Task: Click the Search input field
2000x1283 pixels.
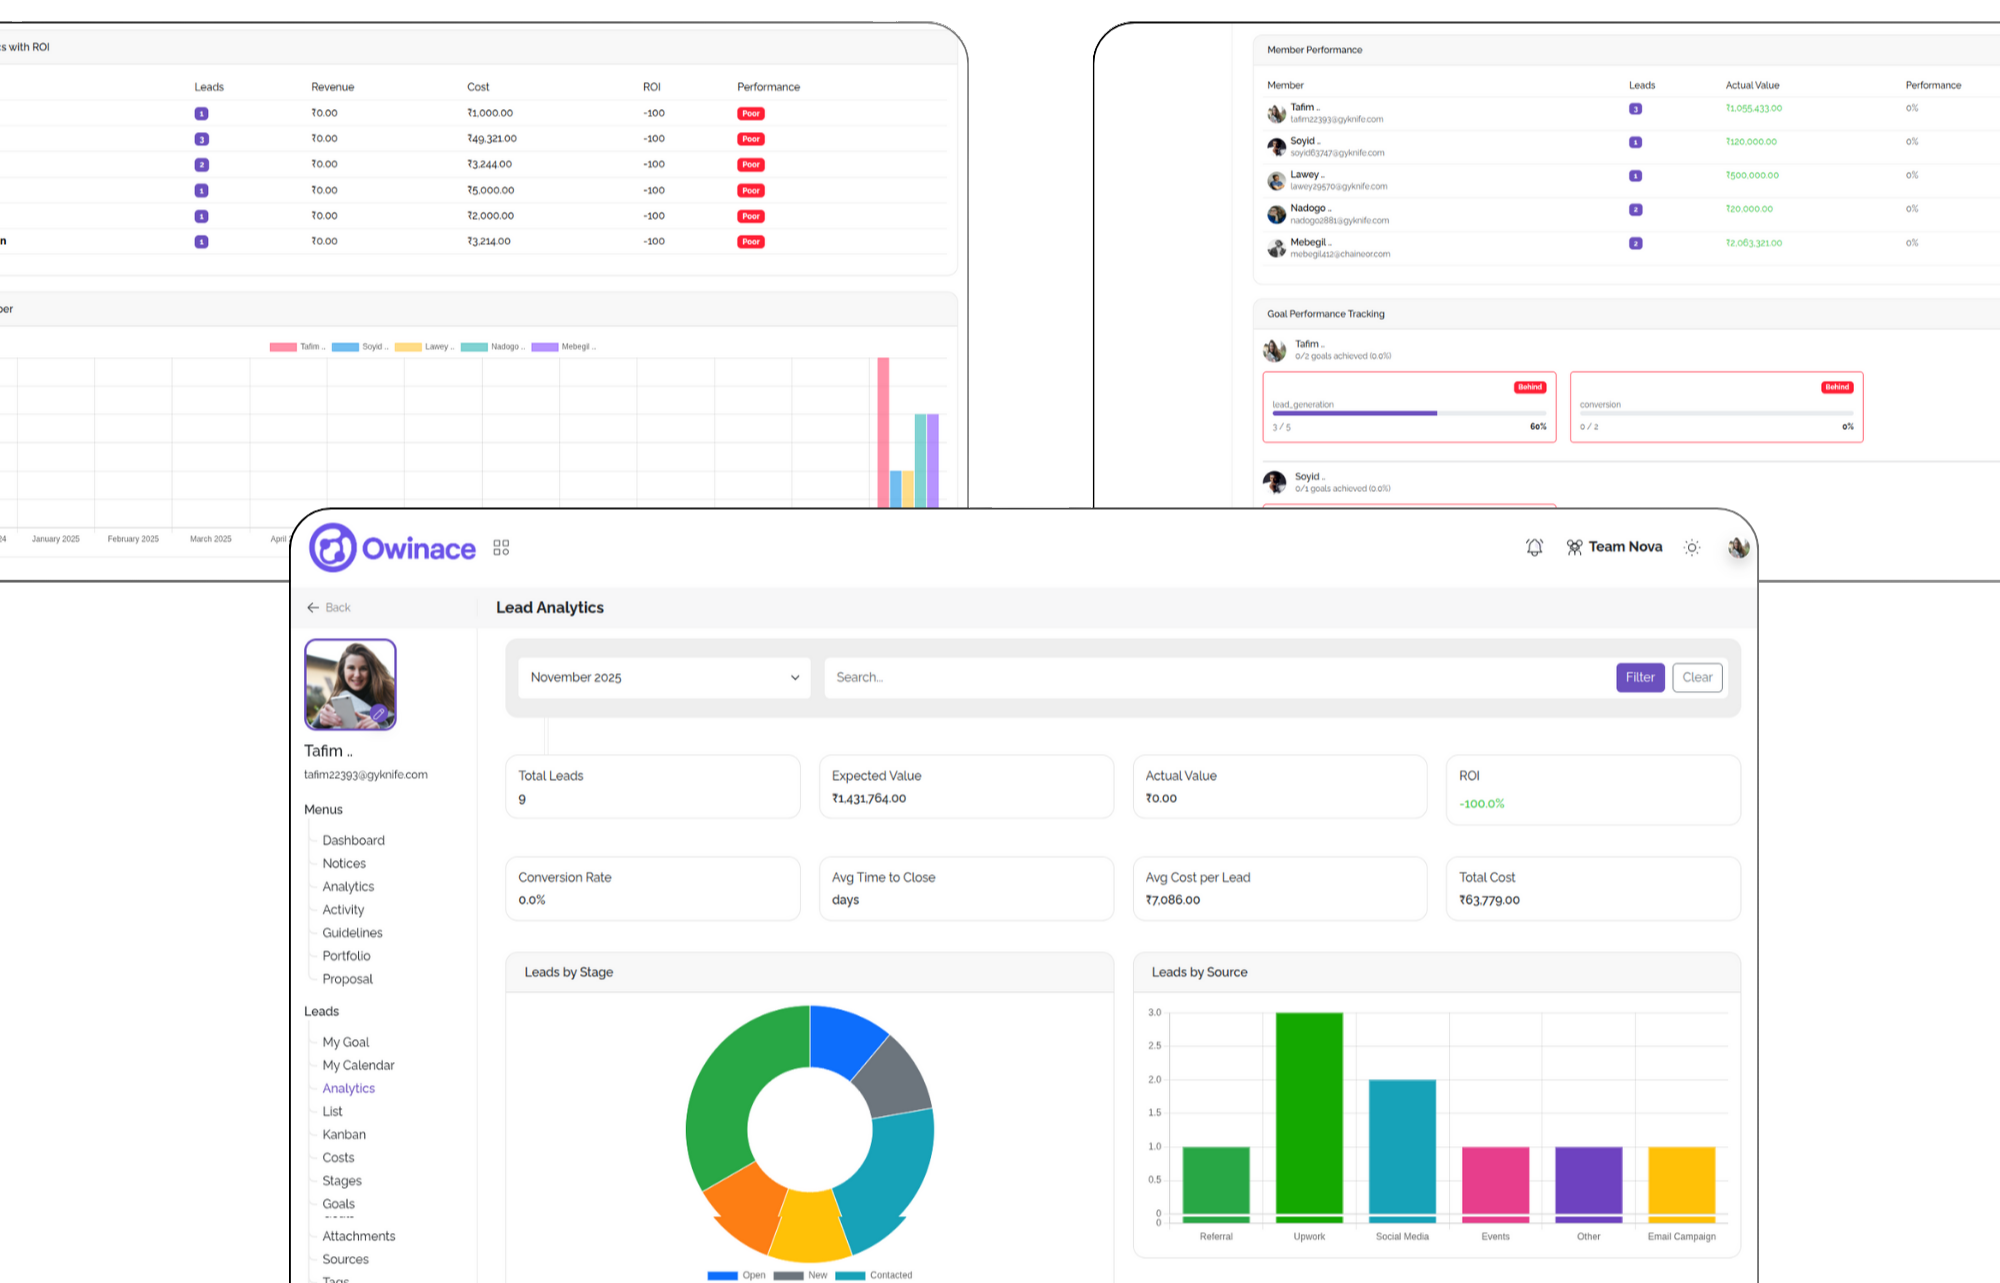Action: click(x=1215, y=677)
